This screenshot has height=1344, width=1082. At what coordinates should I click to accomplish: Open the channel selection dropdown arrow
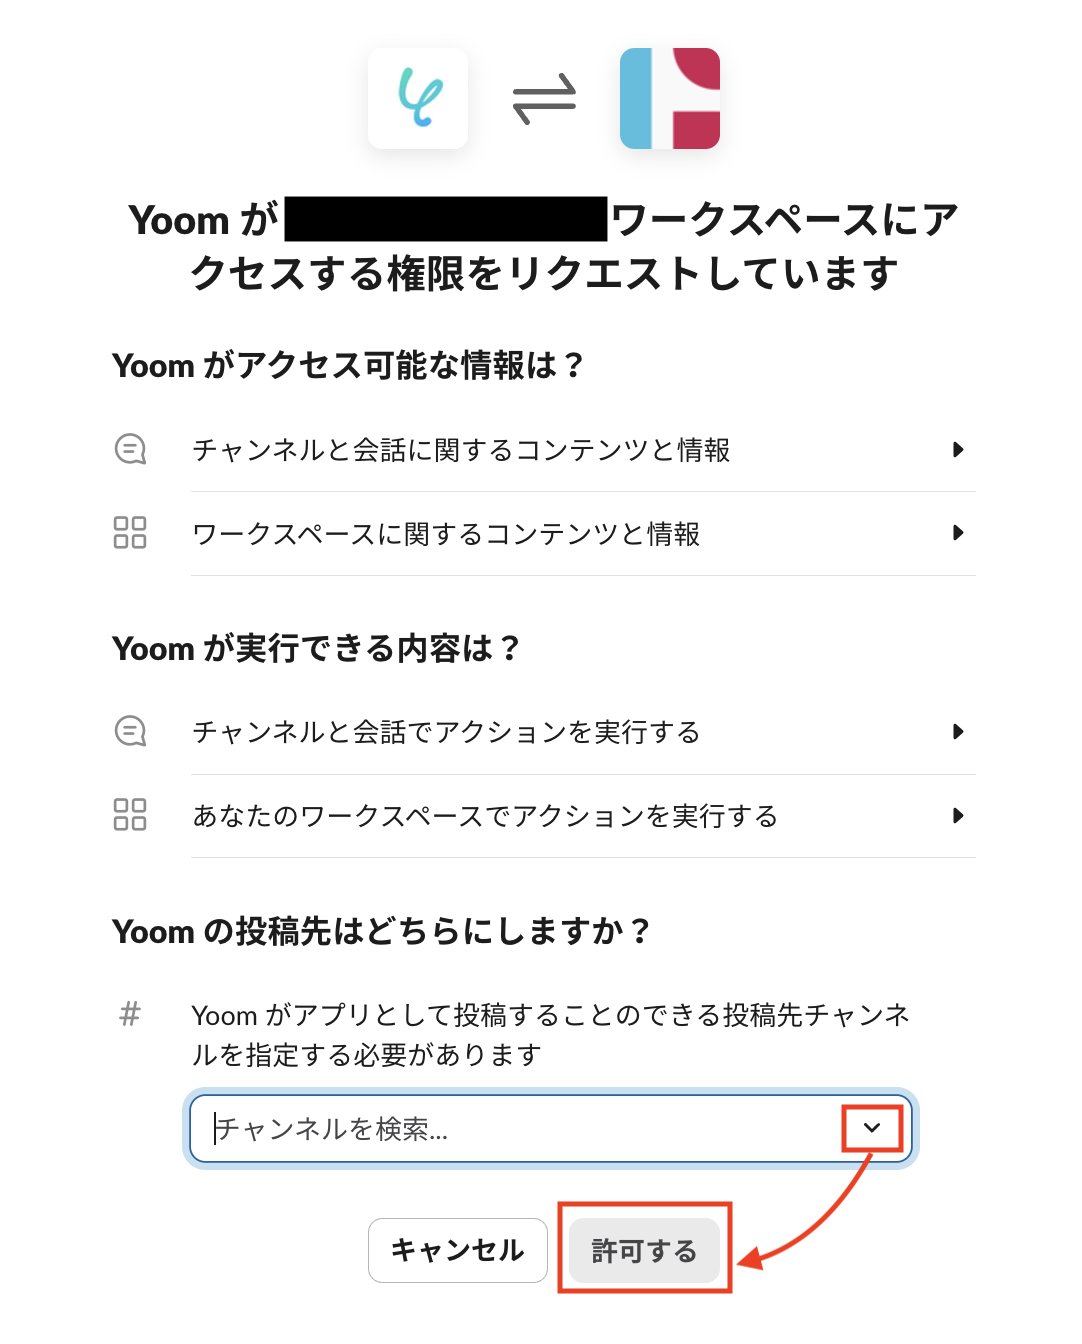(x=871, y=1128)
